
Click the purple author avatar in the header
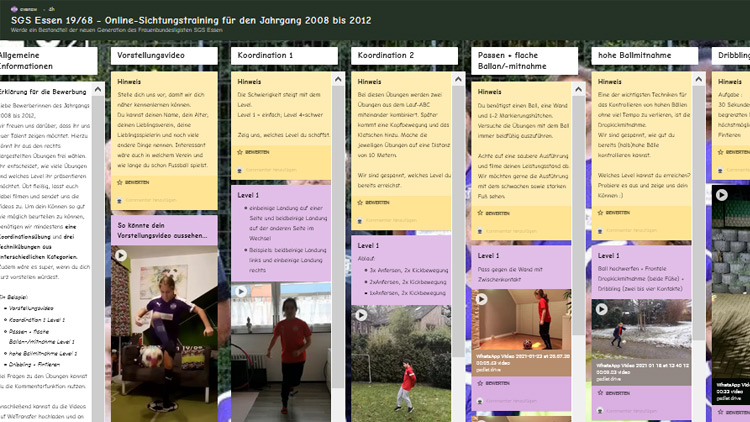[14, 9]
